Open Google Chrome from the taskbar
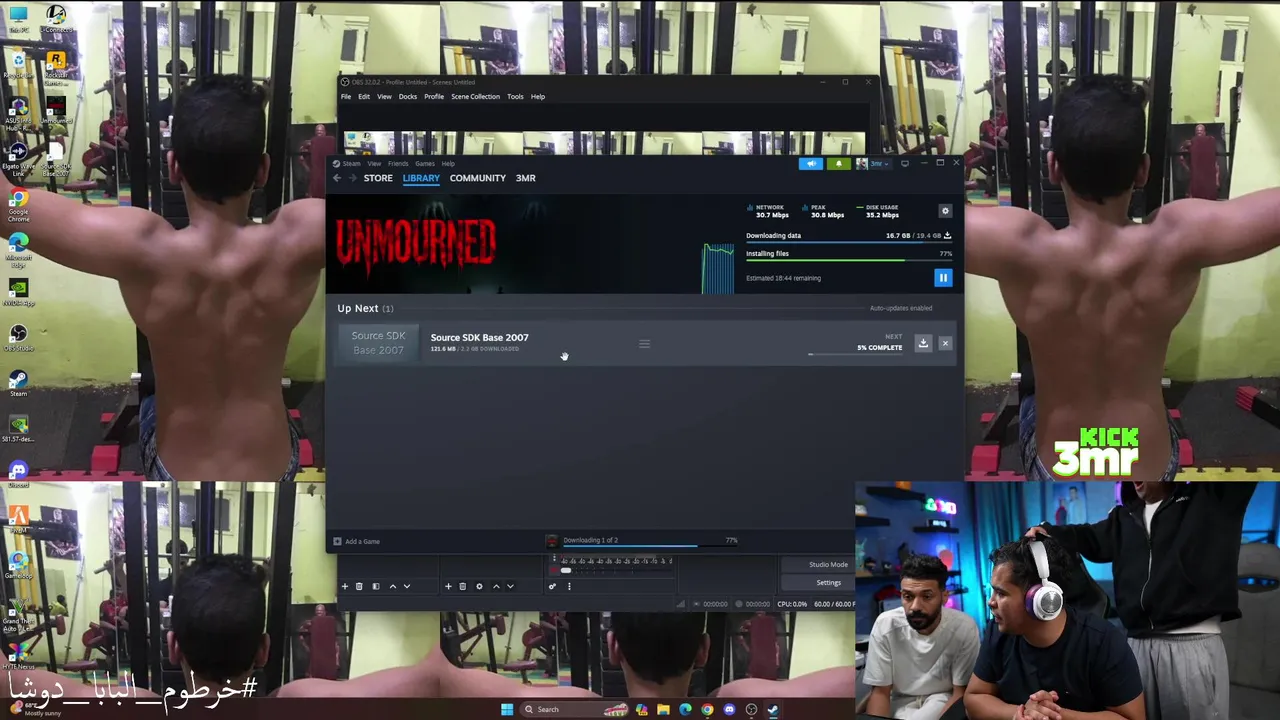Screen dimensions: 1280x720 point(707,710)
